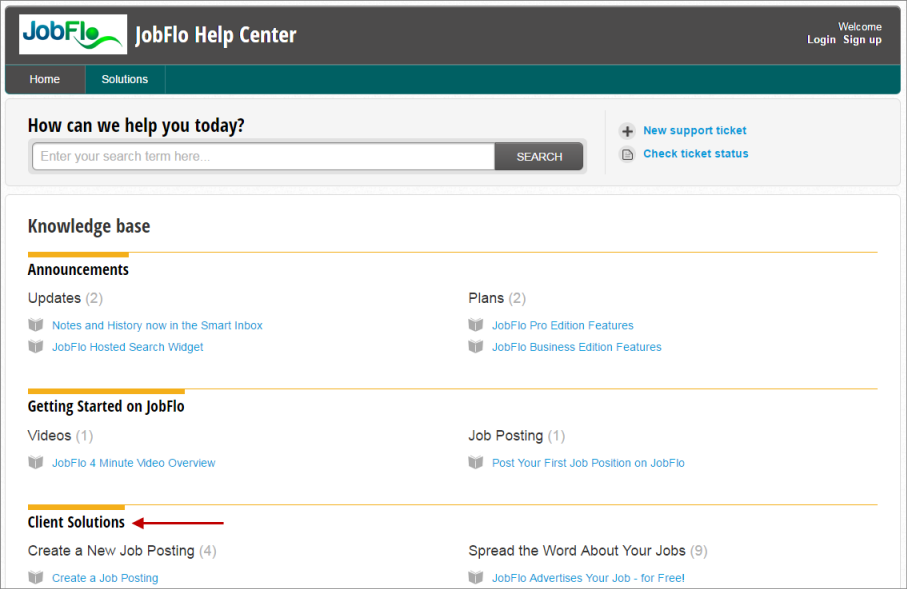This screenshot has height=589, width=907.
Task: Click book icon next to Notes and History article
Action: (36, 325)
